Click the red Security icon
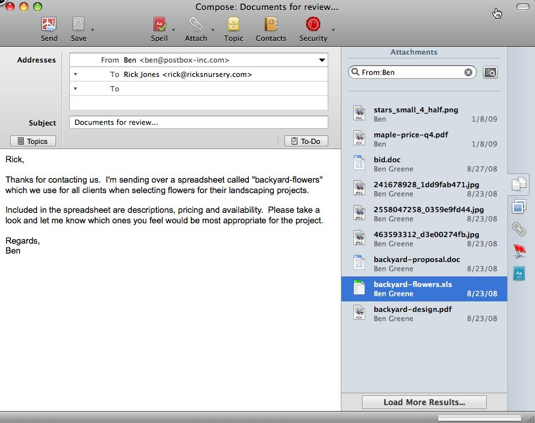 (313, 25)
